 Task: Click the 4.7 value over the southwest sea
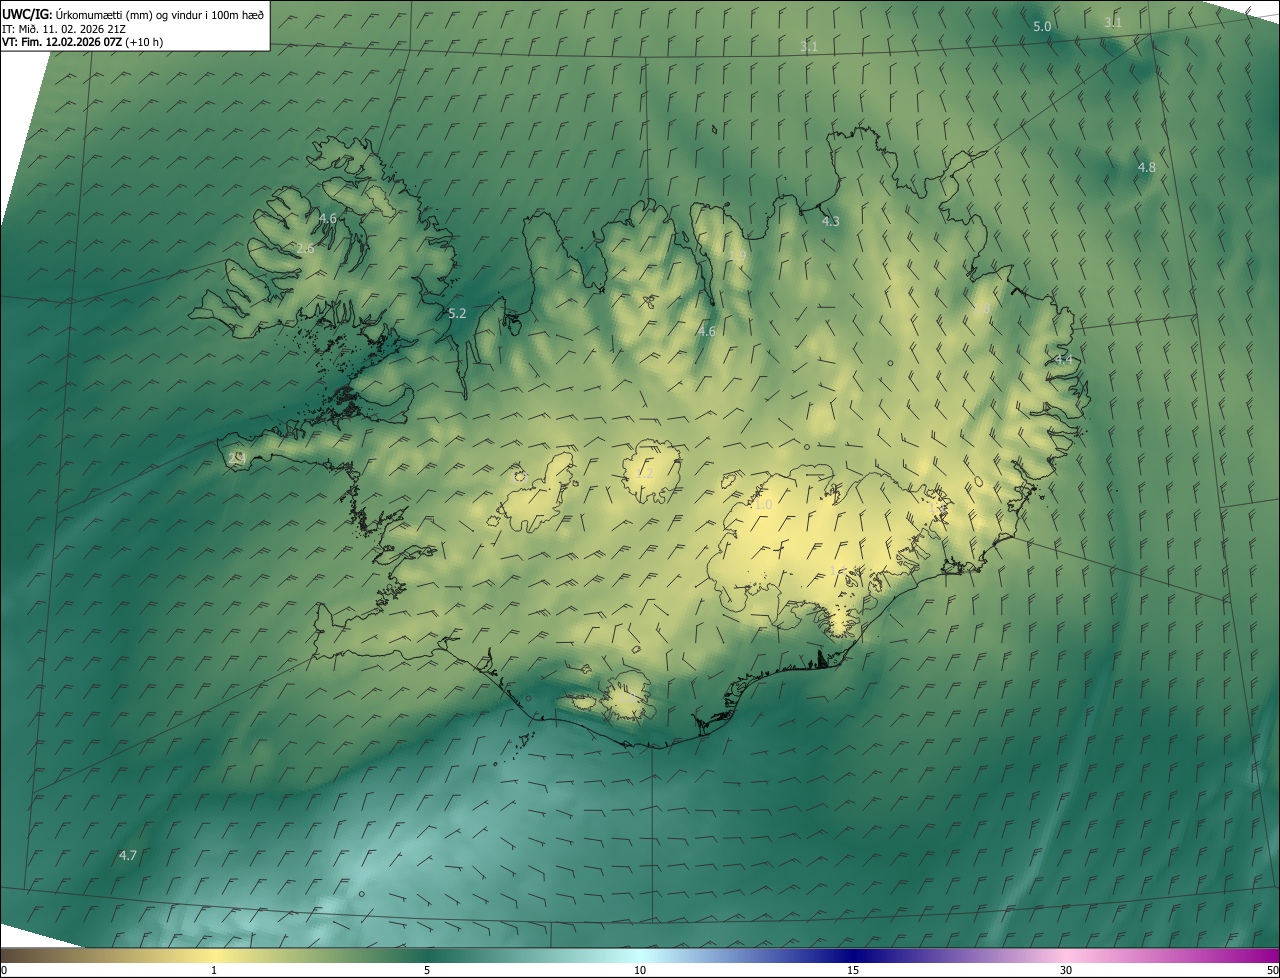tap(128, 855)
